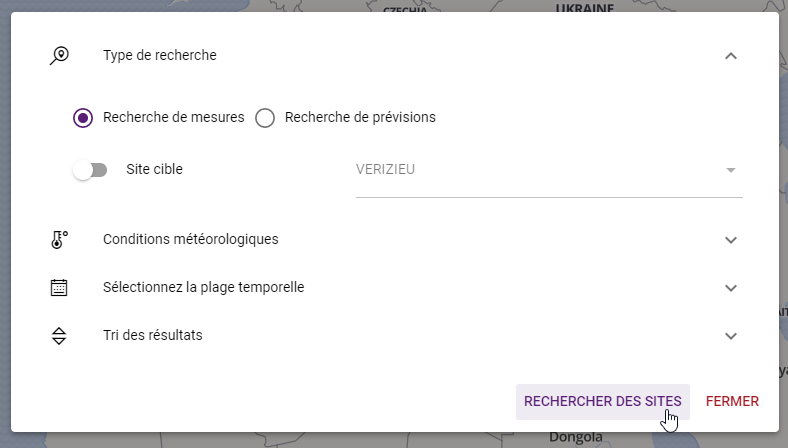Click the magnifier pin search type icon
The image size is (788, 448).
(x=59, y=55)
